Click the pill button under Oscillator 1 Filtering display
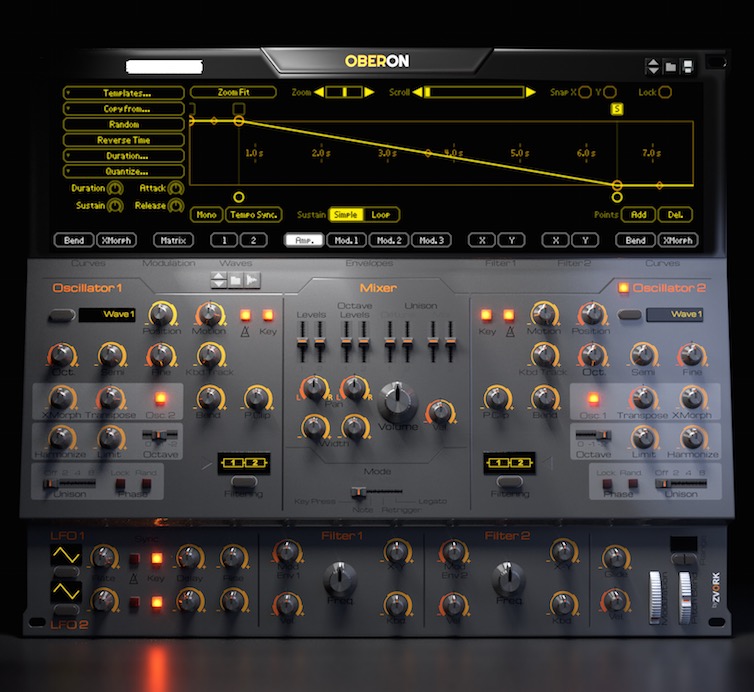754x692 pixels. (244, 481)
